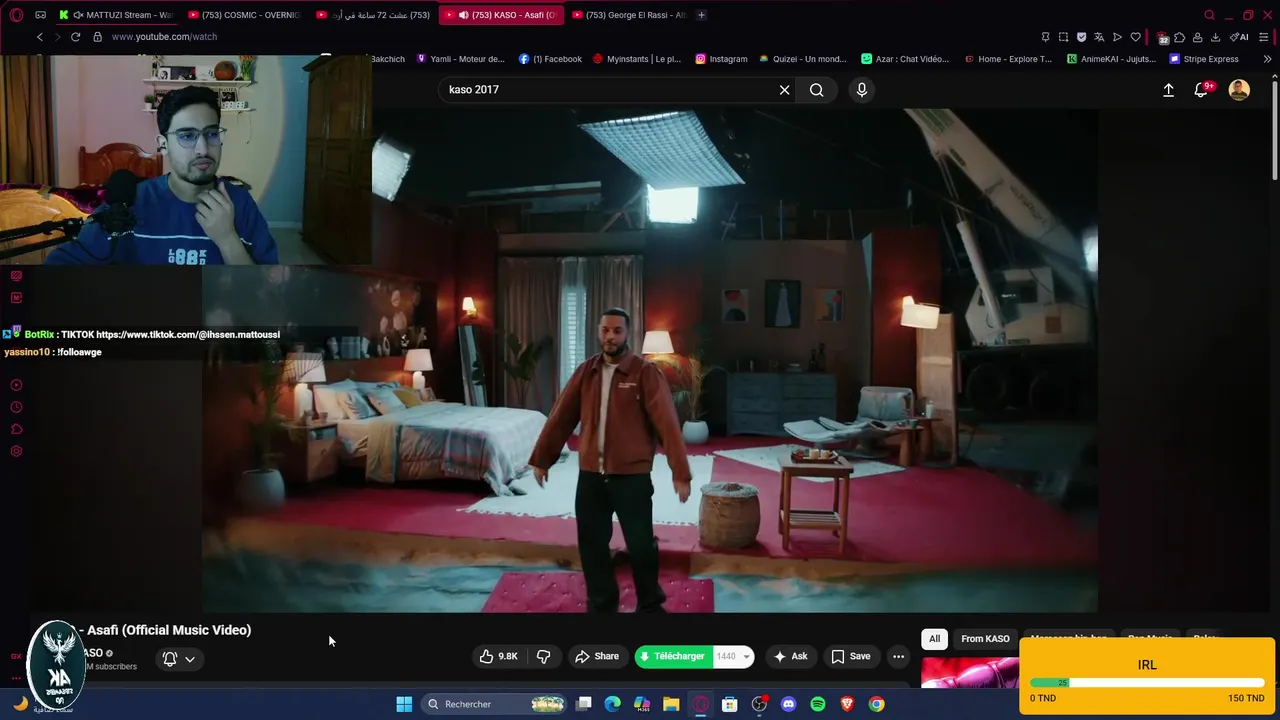The width and height of the screenshot is (1280, 720).
Task: Open File Explorer from the taskbar
Action: pyautogui.click(x=671, y=704)
